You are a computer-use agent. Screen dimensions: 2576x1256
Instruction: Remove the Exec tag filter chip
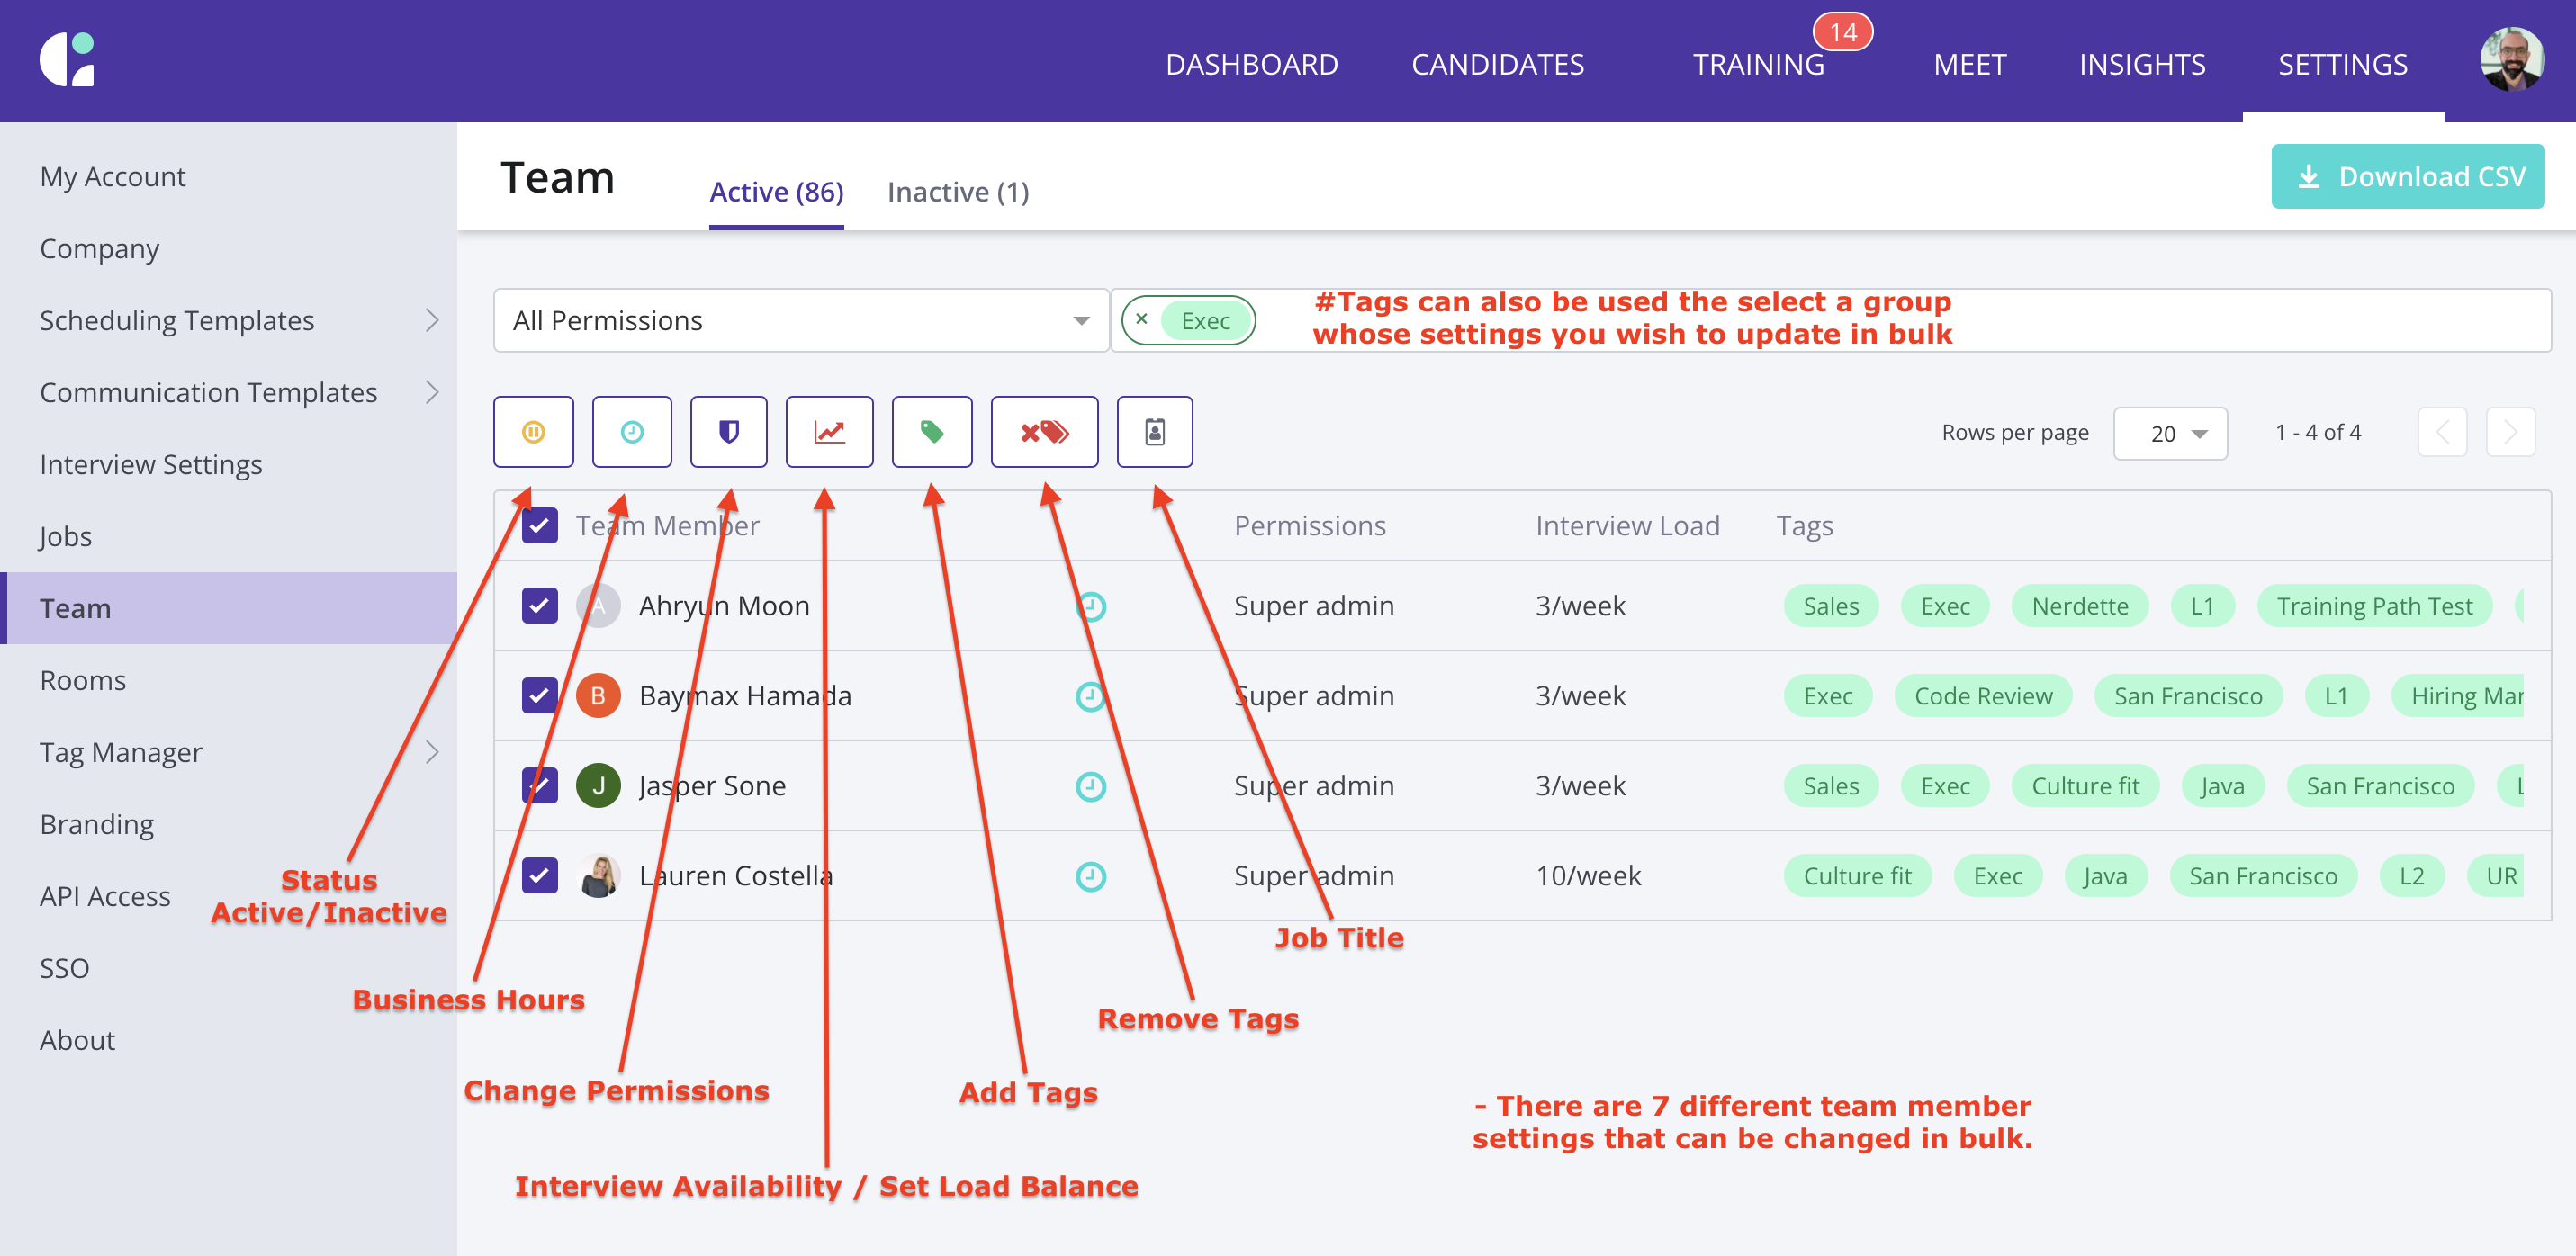point(1141,320)
